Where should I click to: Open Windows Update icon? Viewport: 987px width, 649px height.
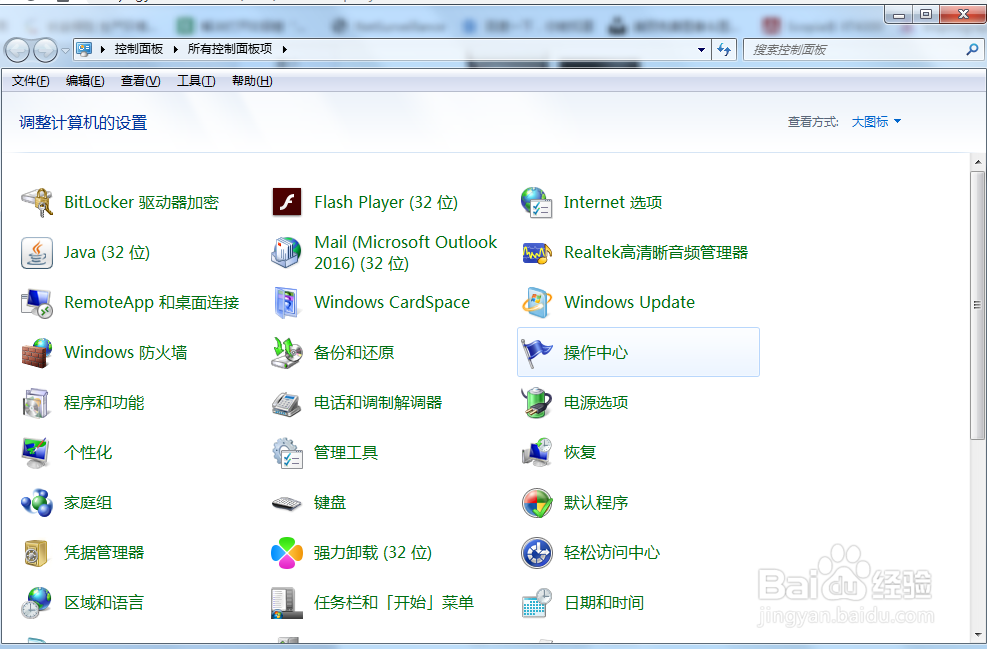pyautogui.click(x=536, y=303)
